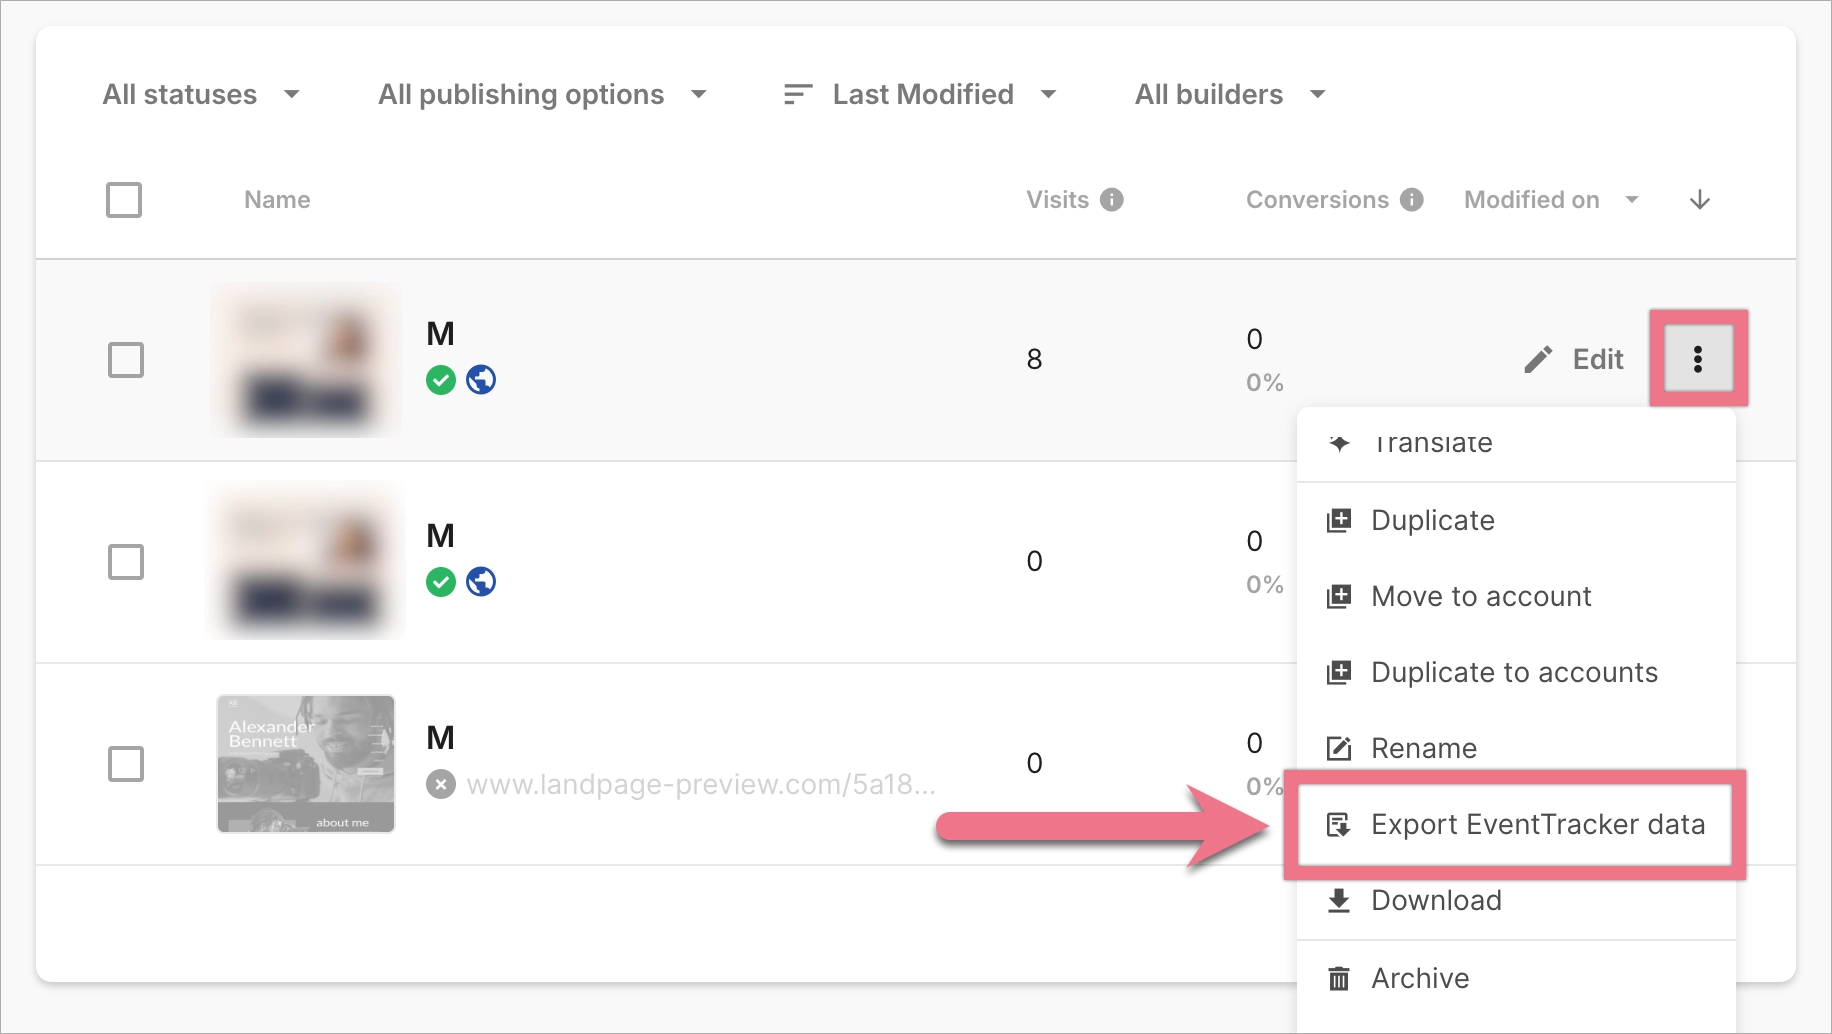Click the landing page name M in third row

(441, 738)
